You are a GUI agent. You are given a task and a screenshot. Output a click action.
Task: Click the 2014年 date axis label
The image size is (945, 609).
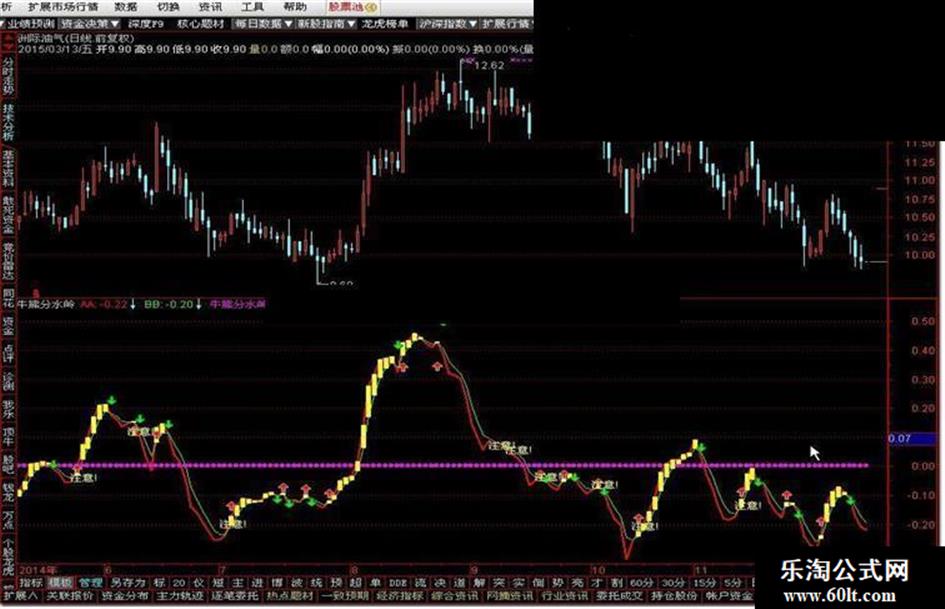tap(39, 570)
